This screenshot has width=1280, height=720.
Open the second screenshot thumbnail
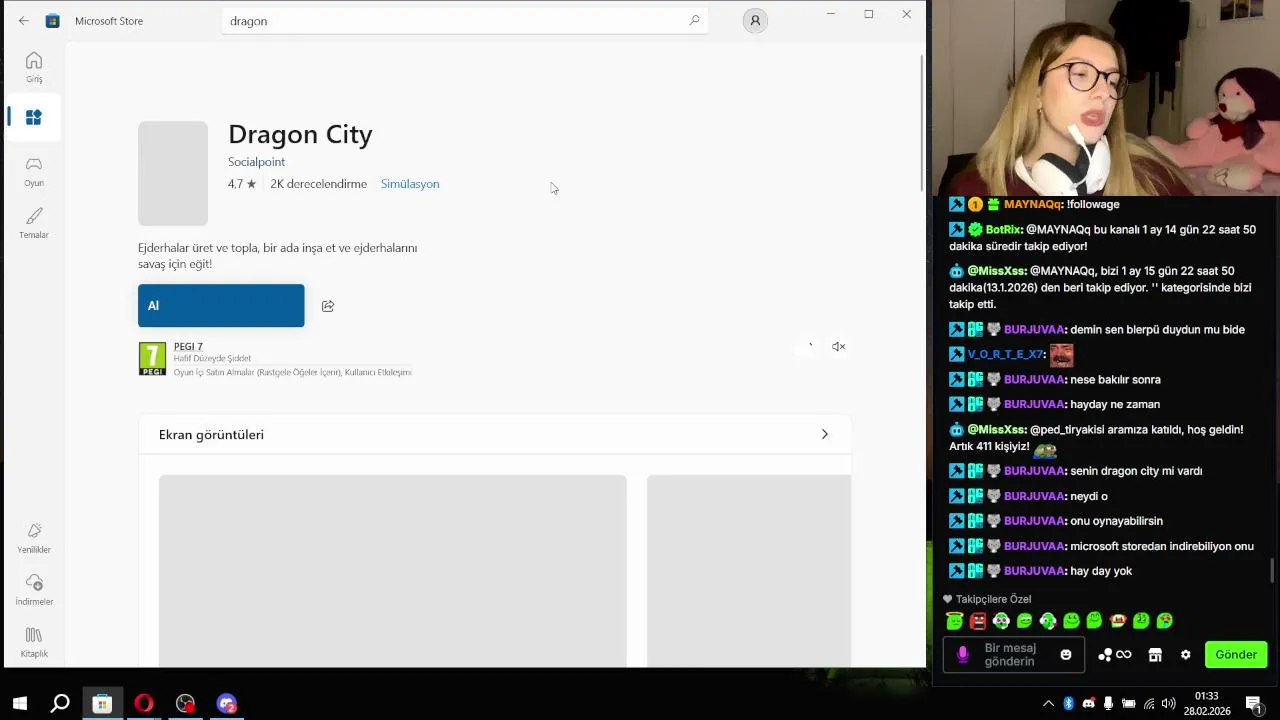click(x=749, y=570)
